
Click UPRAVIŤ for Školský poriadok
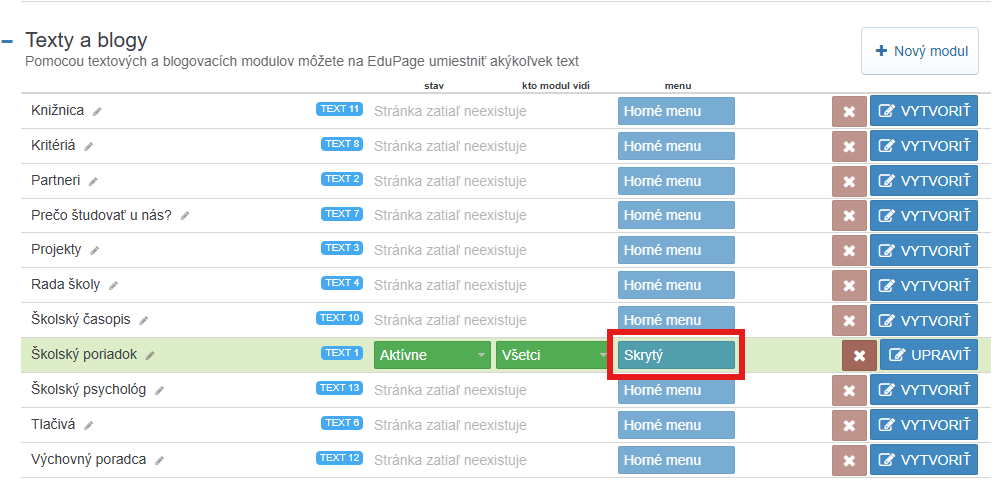(928, 355)
